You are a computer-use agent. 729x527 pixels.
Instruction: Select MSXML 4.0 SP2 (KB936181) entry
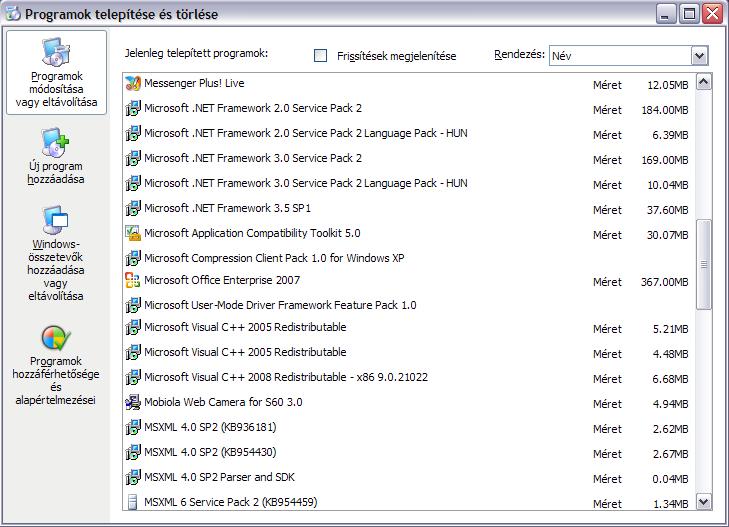coord(409,428)
